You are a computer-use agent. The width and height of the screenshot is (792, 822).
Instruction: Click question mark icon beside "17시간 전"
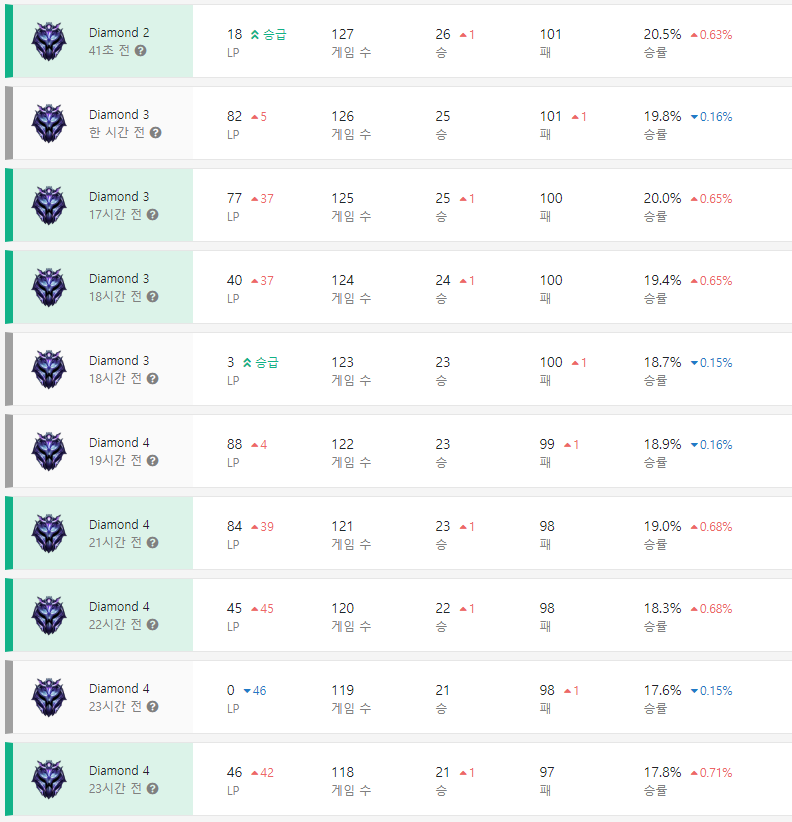click(x=152, y=214)
